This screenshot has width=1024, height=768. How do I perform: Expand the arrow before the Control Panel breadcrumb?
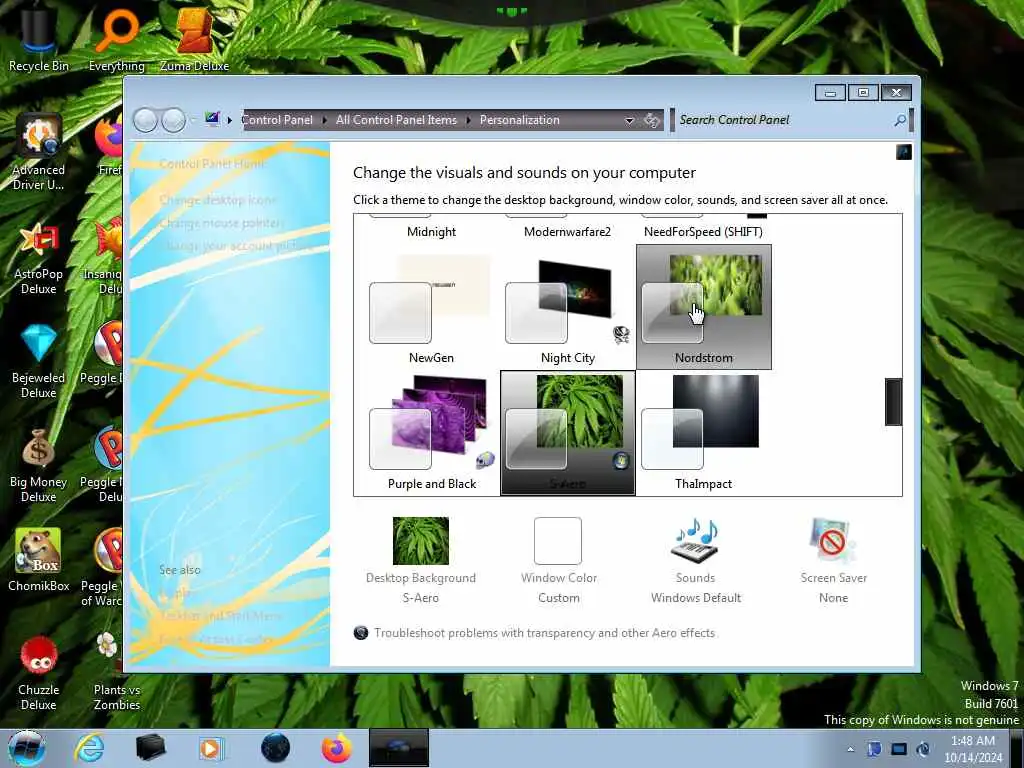pos(229,120)
